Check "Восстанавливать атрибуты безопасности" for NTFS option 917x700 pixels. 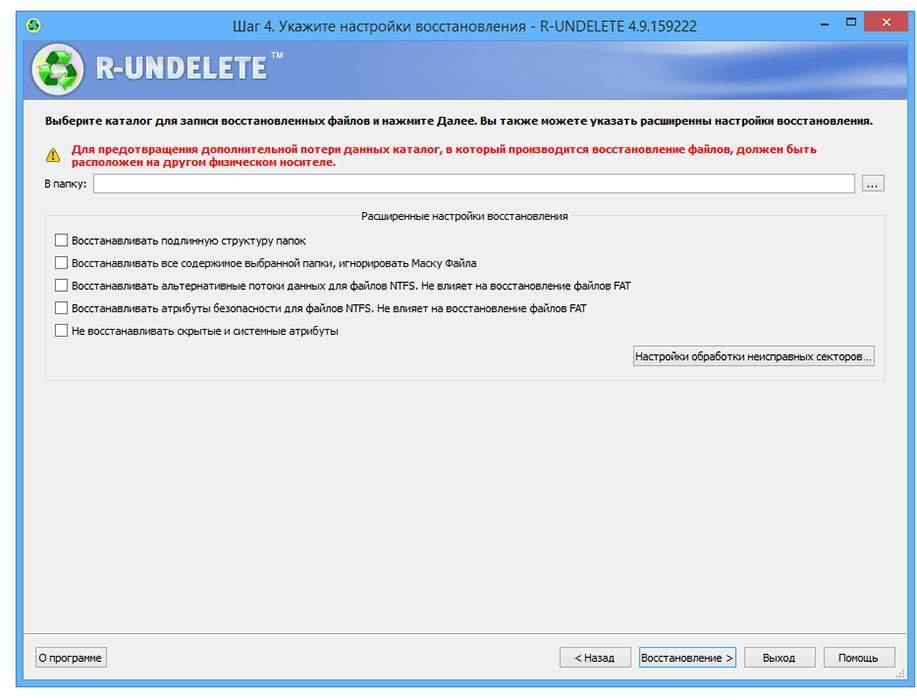[61, 308]
